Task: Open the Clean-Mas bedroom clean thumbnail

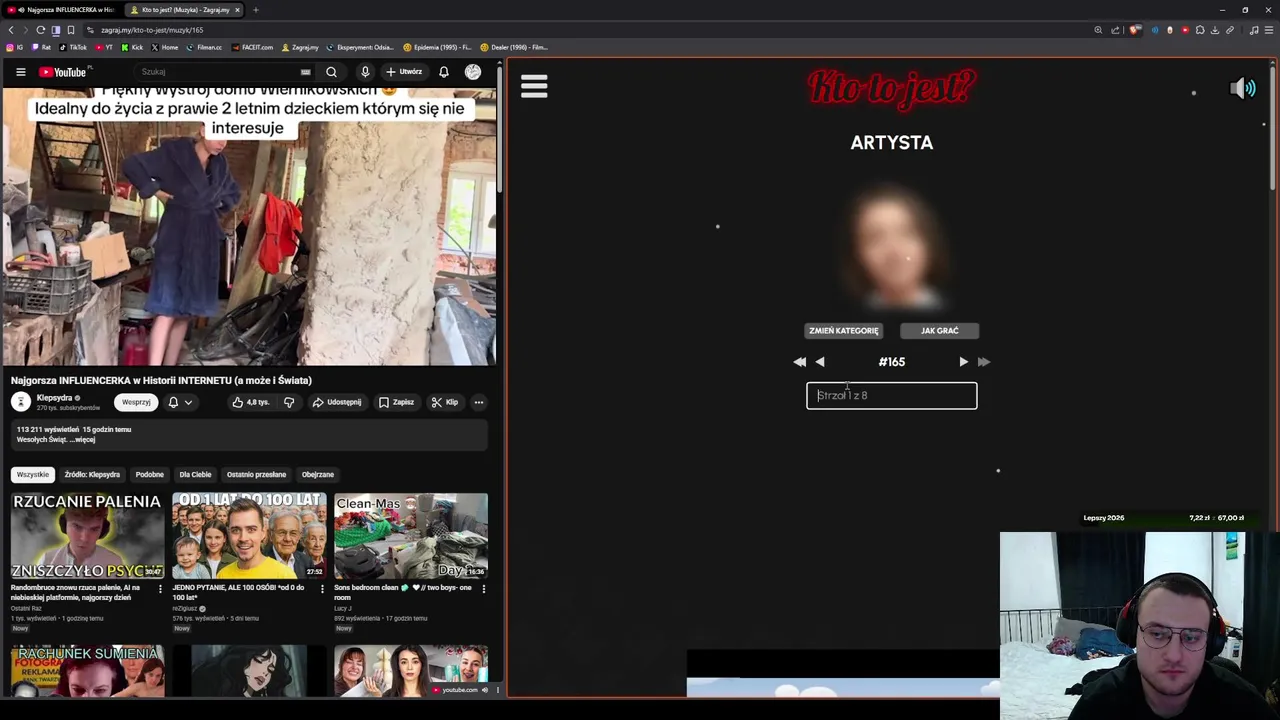Action: [x=411, y=535]
